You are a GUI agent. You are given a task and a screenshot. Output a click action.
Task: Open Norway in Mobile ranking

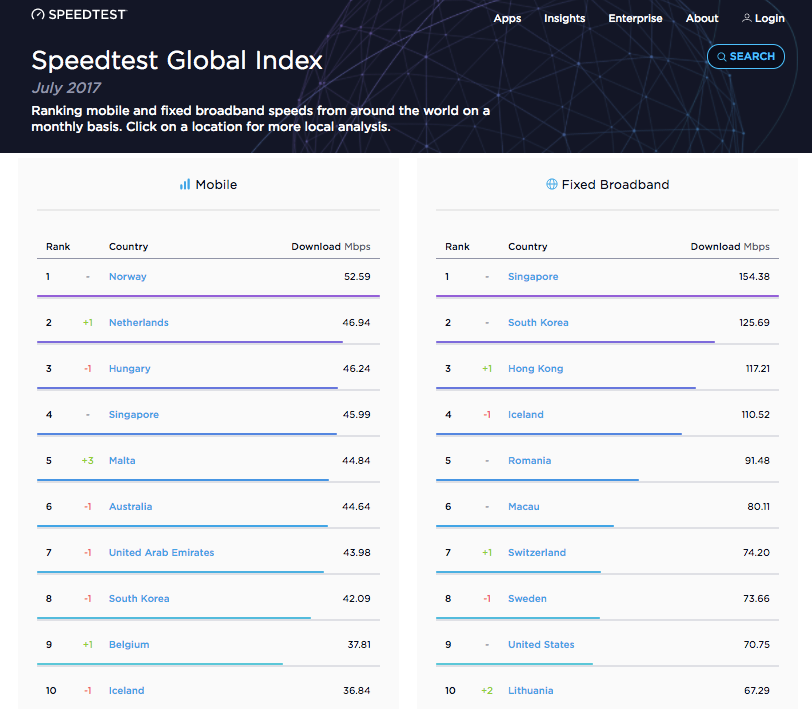point(127,277)
